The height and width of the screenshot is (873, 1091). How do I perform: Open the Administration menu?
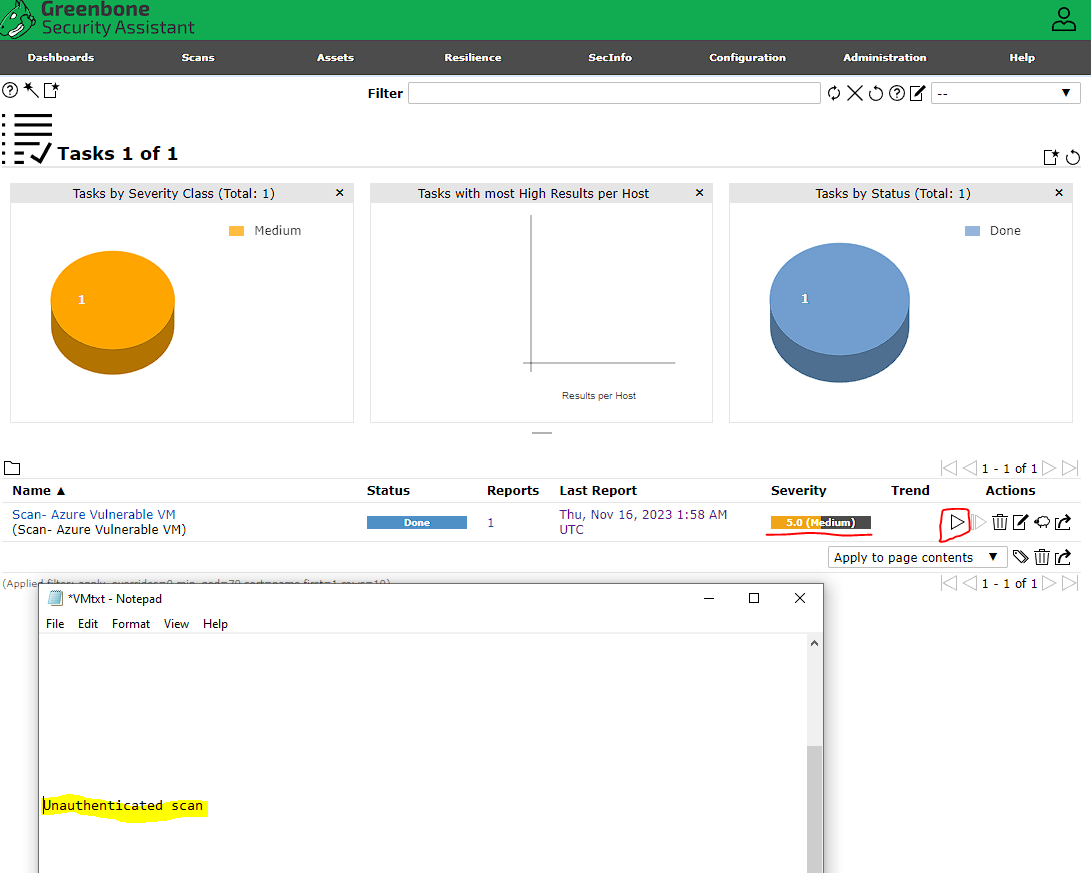pos(884,58)
